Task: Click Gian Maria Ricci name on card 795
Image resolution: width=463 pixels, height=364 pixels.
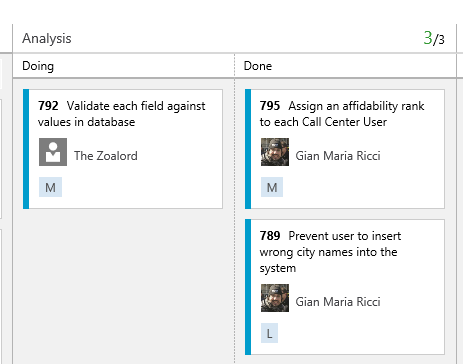Action: 338,156
